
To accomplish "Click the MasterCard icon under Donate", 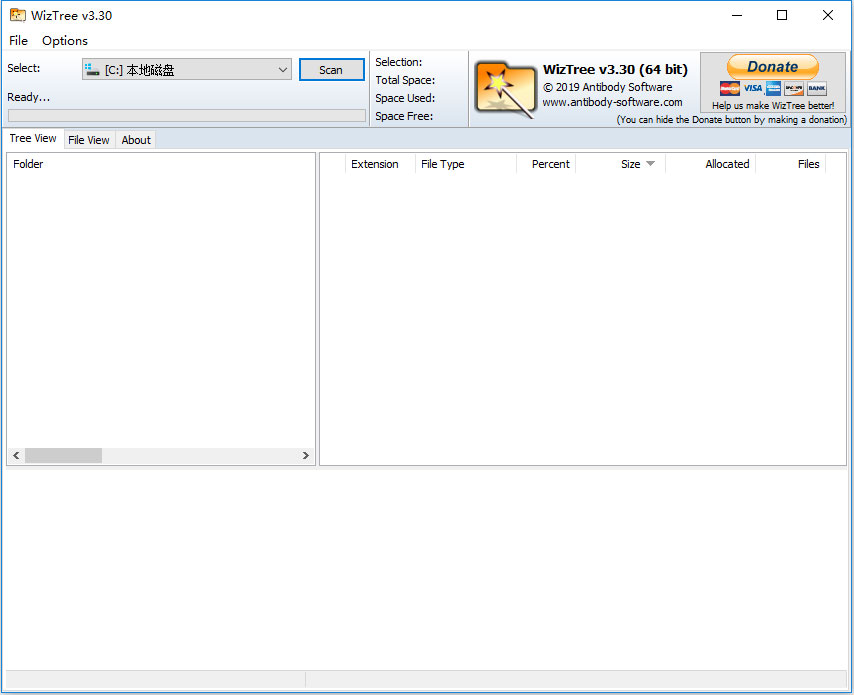I will pos(730,88).
